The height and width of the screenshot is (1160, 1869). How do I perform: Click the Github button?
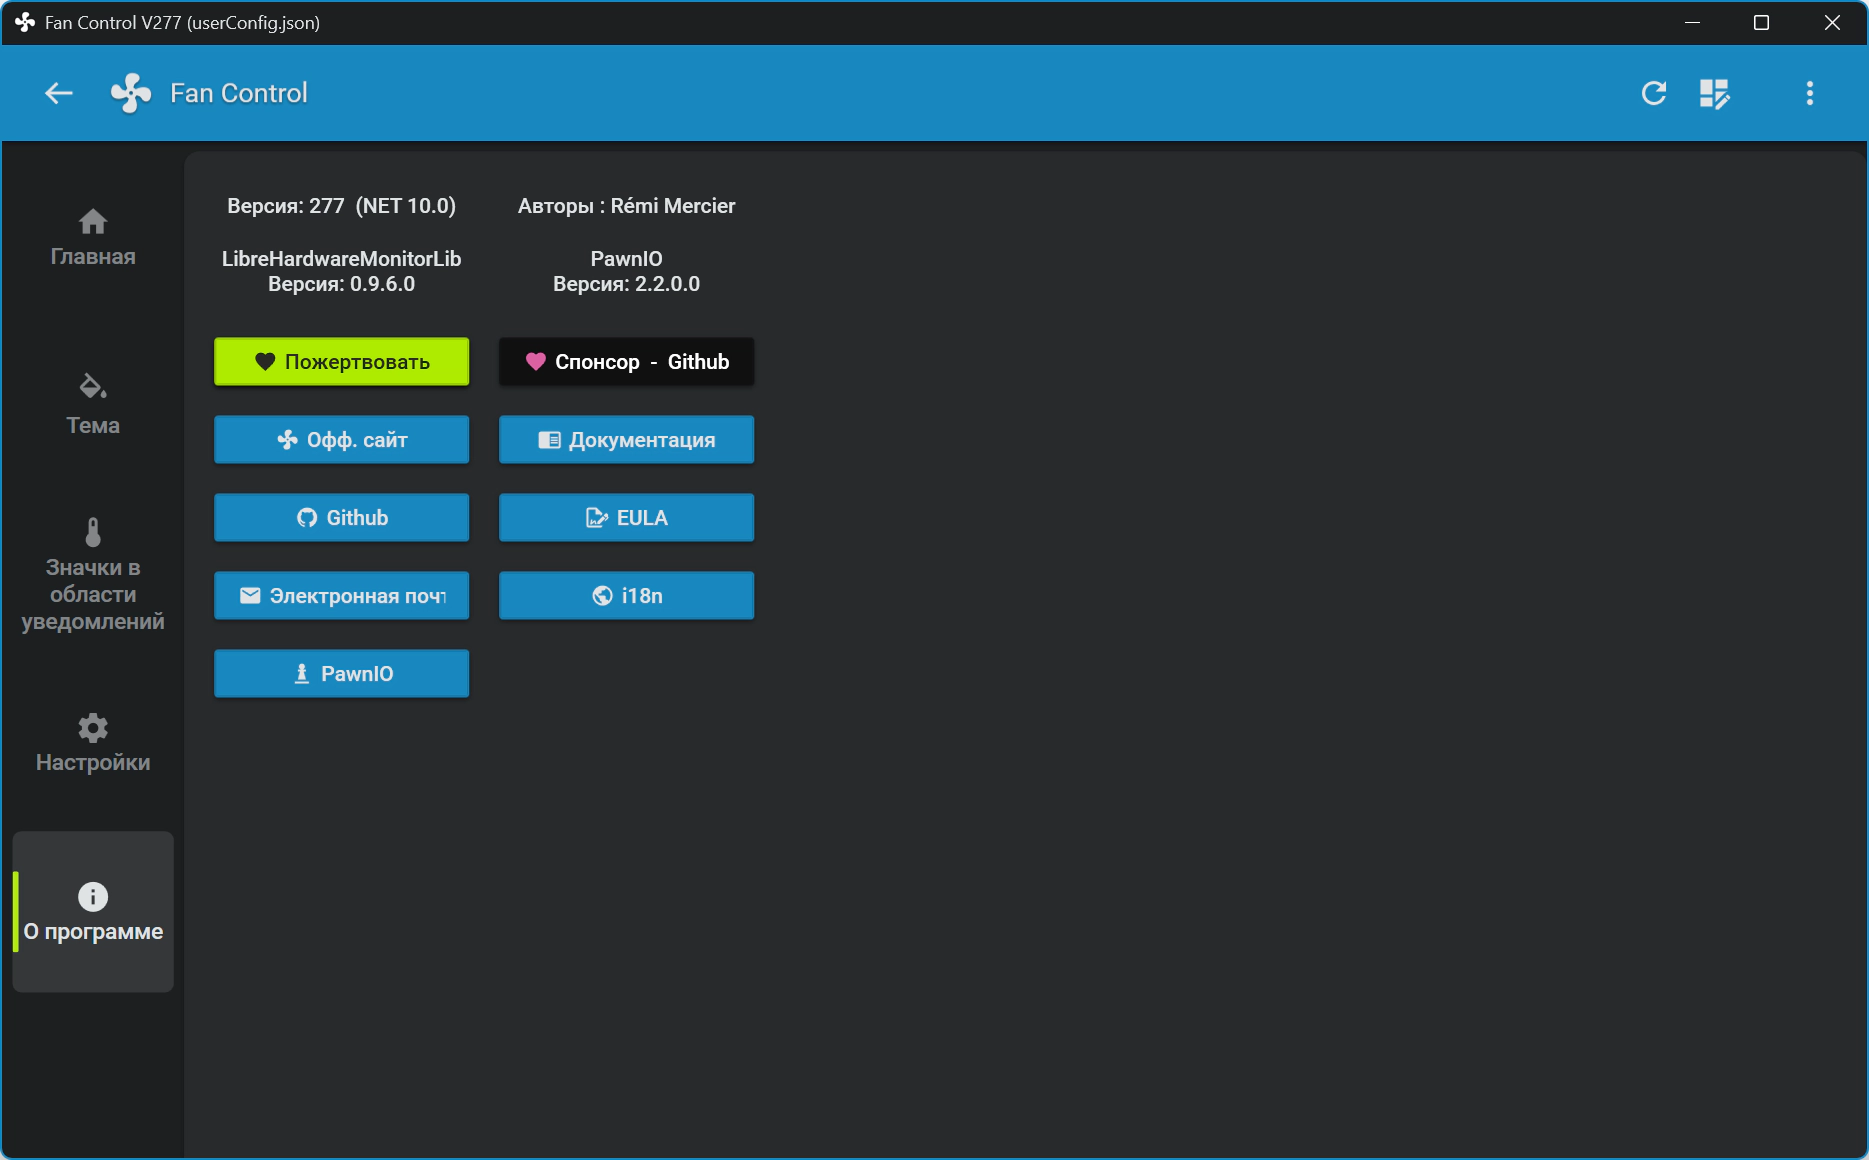341,517
